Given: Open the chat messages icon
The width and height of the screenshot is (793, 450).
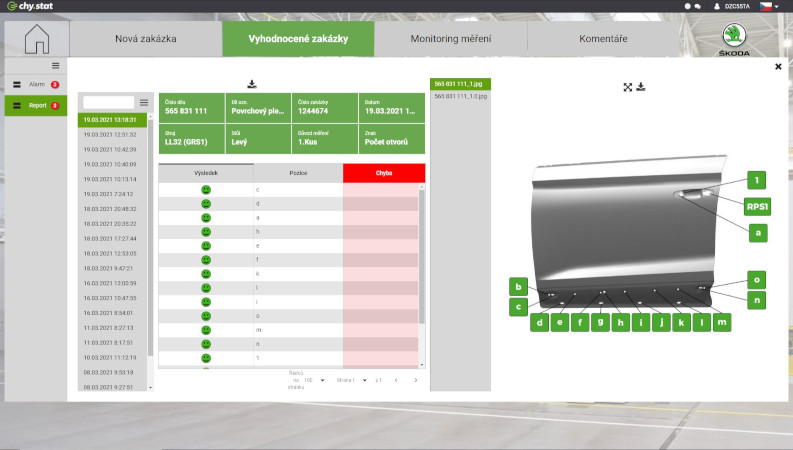Looking at the screenshot, I should pyautogui.click(x=697, y=6).
